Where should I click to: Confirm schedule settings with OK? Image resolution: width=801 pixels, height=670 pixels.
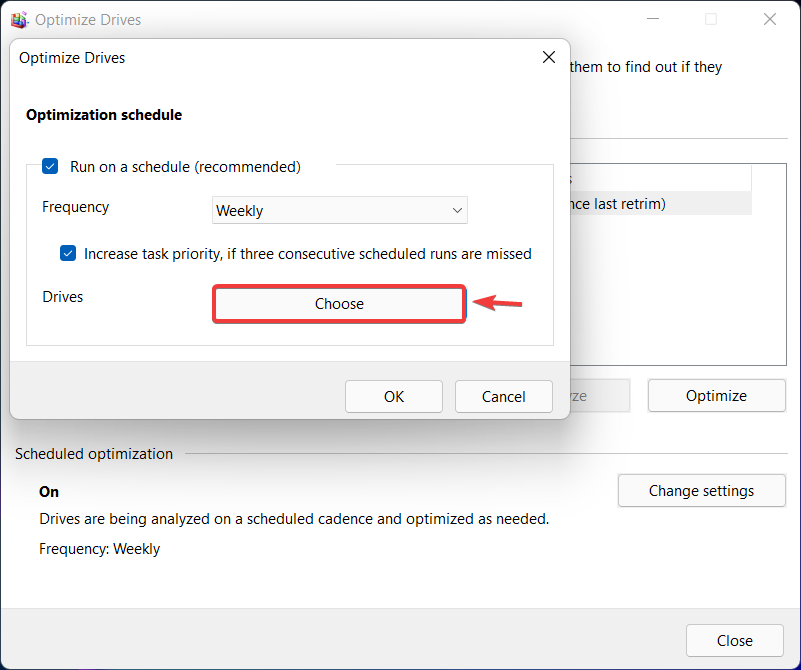click(393, 396)
